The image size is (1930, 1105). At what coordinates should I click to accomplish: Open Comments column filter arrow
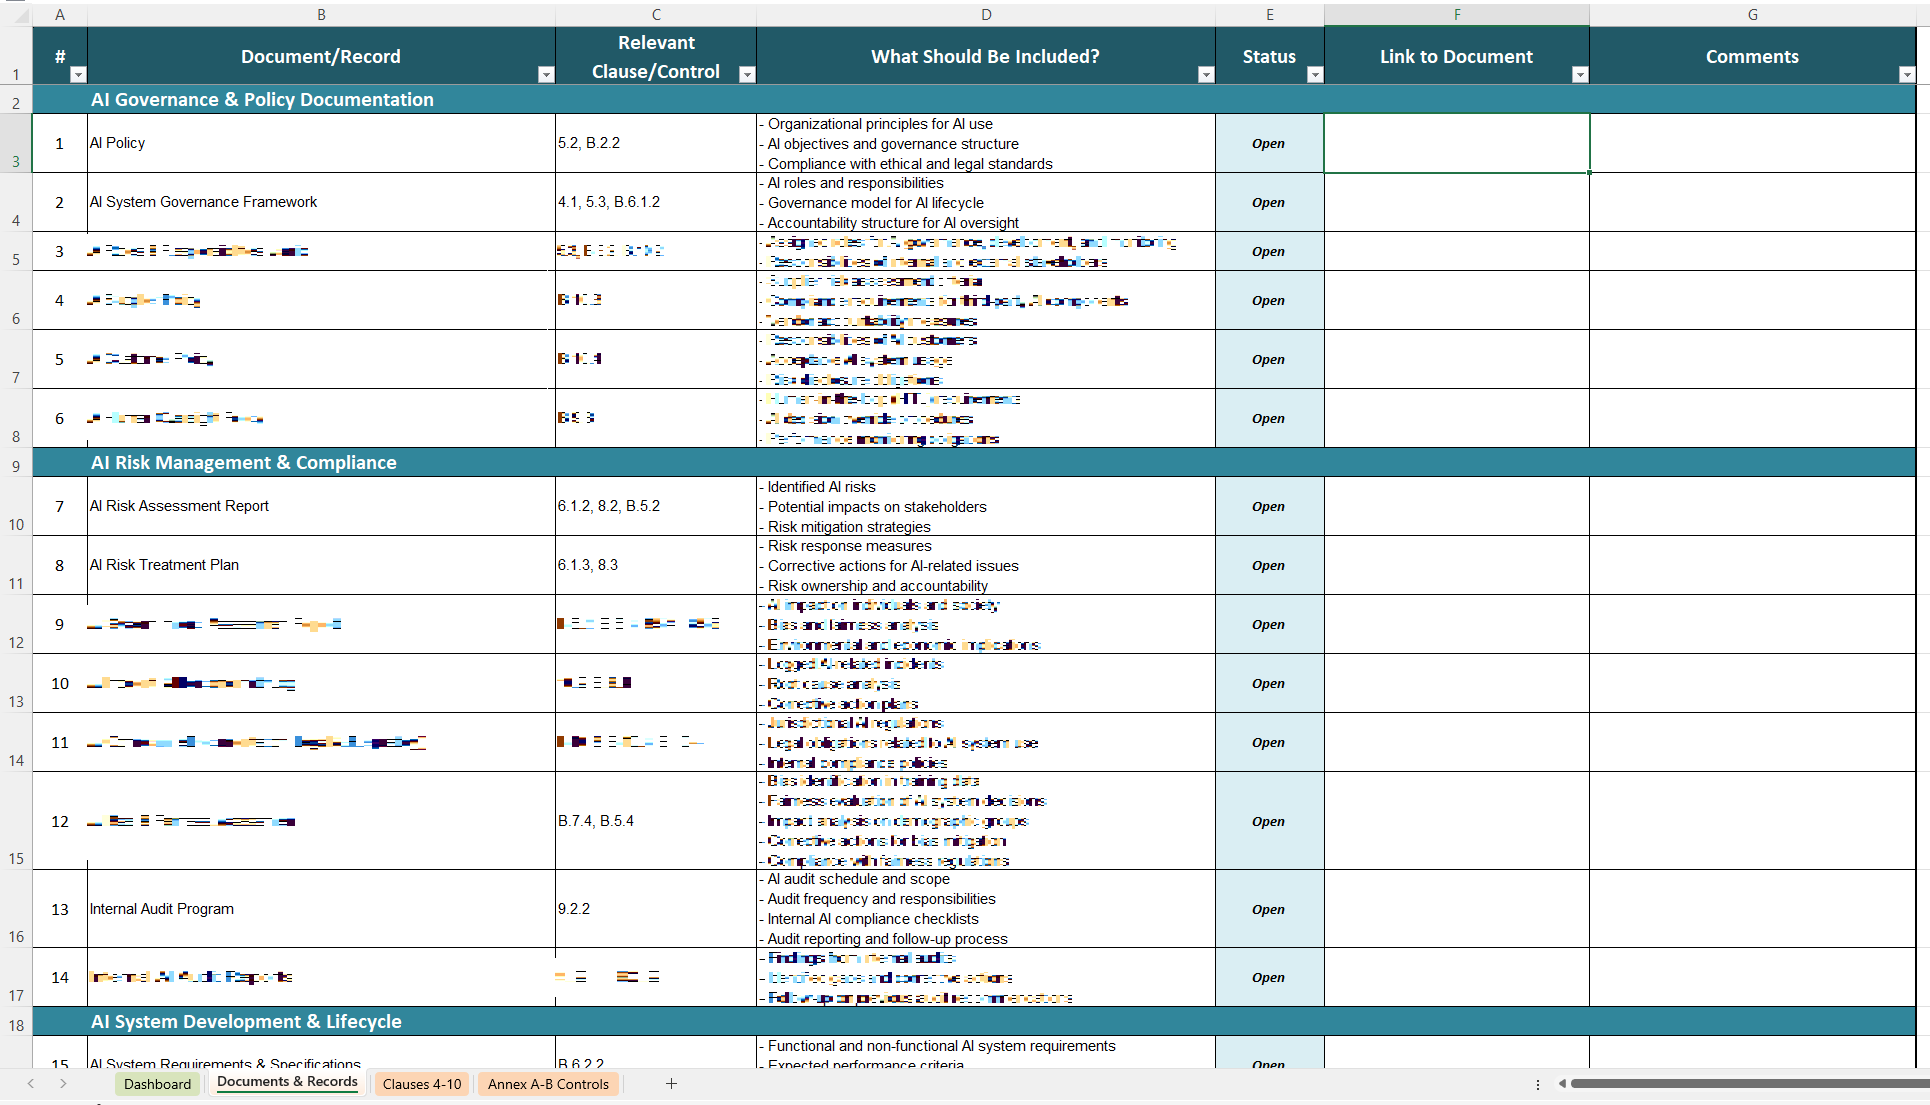coord(1906,75)
